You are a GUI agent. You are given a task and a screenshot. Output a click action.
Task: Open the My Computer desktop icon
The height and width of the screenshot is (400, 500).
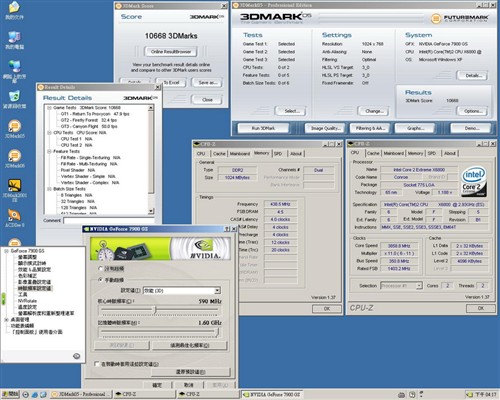pos(14,40)
